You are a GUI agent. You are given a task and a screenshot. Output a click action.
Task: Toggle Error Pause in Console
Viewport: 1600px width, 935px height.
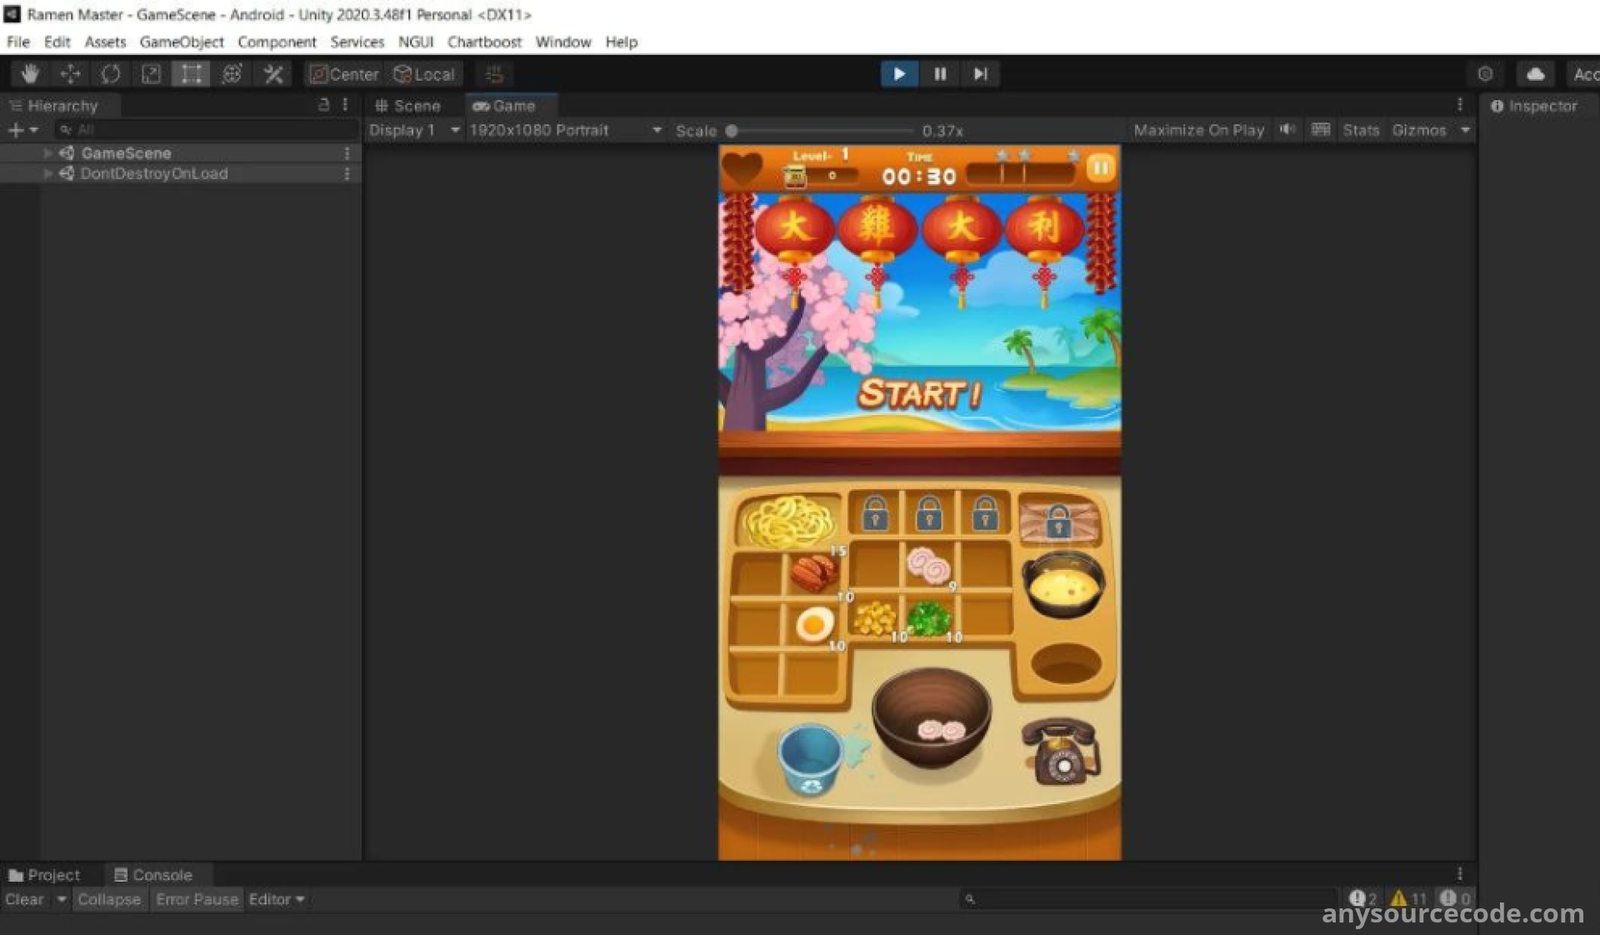(x=197, y=899)
